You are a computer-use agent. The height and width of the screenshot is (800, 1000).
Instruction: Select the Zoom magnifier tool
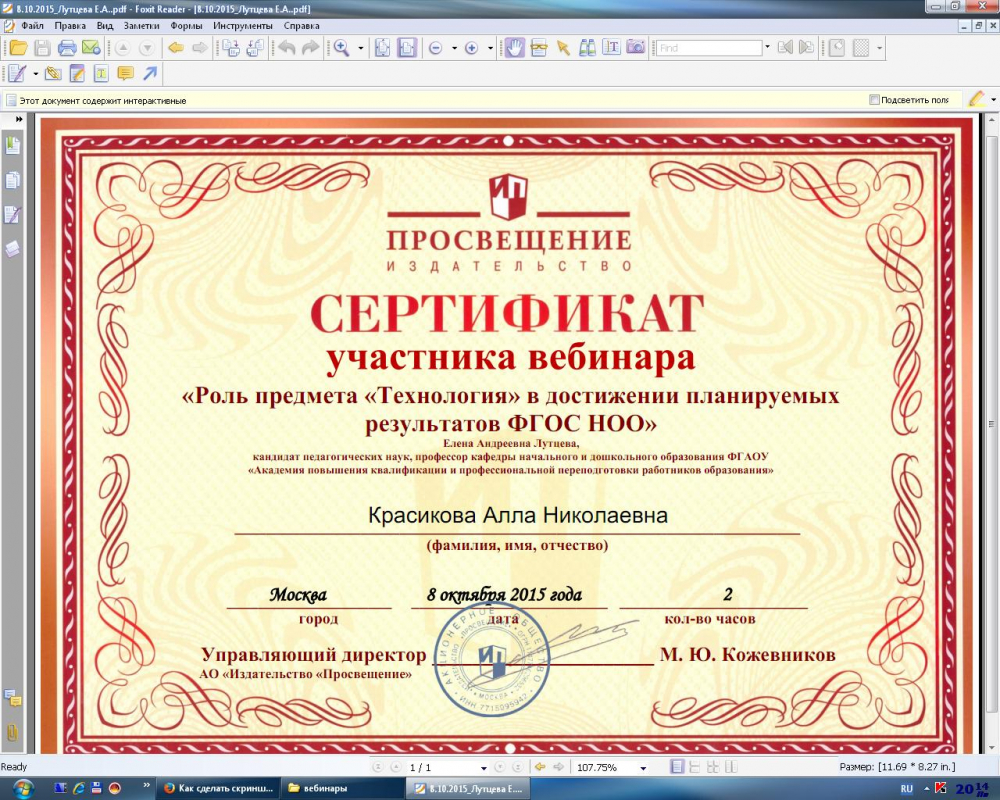342,48
